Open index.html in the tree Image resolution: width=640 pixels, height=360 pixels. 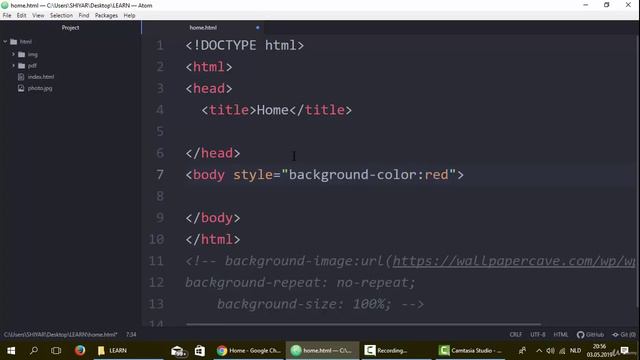pyautogui.click(x=41, y=77)
